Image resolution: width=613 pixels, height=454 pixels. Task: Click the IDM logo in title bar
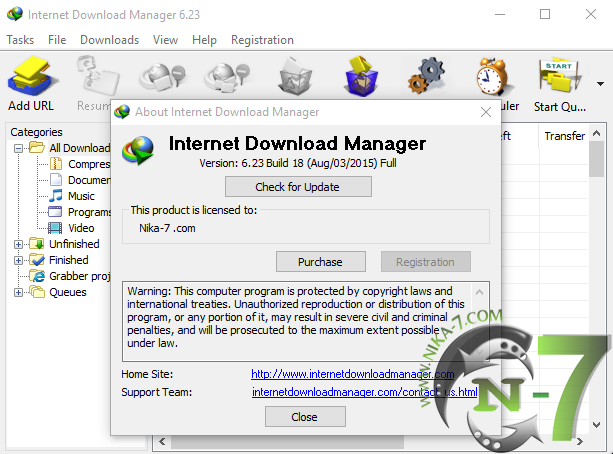click(x=15, y=14)
